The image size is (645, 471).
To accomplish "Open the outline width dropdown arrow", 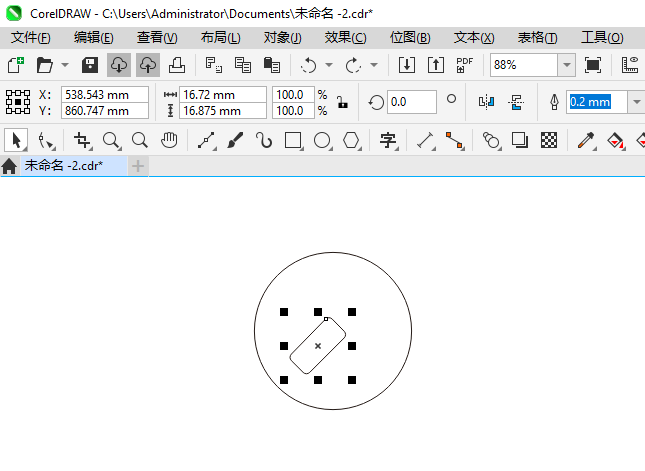I will 636,102.
